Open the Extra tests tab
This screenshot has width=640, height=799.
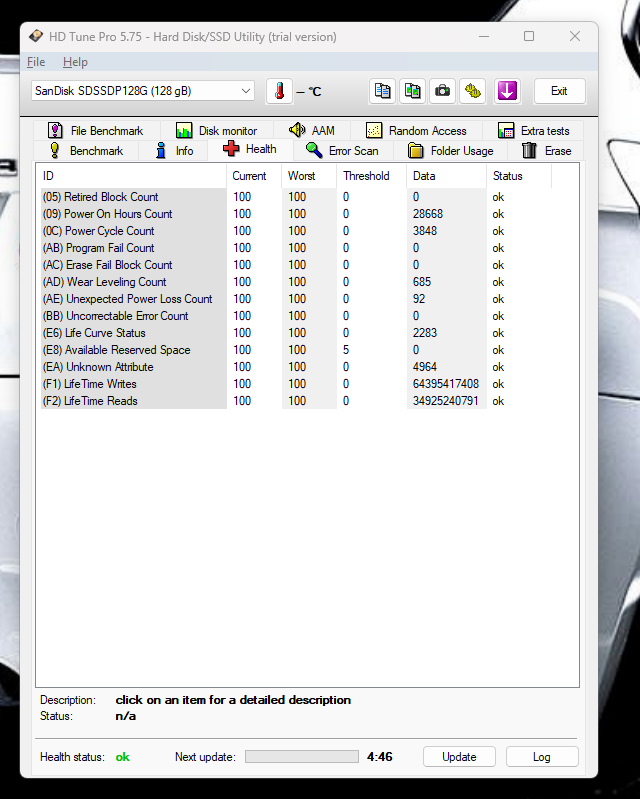pos(533,131)
